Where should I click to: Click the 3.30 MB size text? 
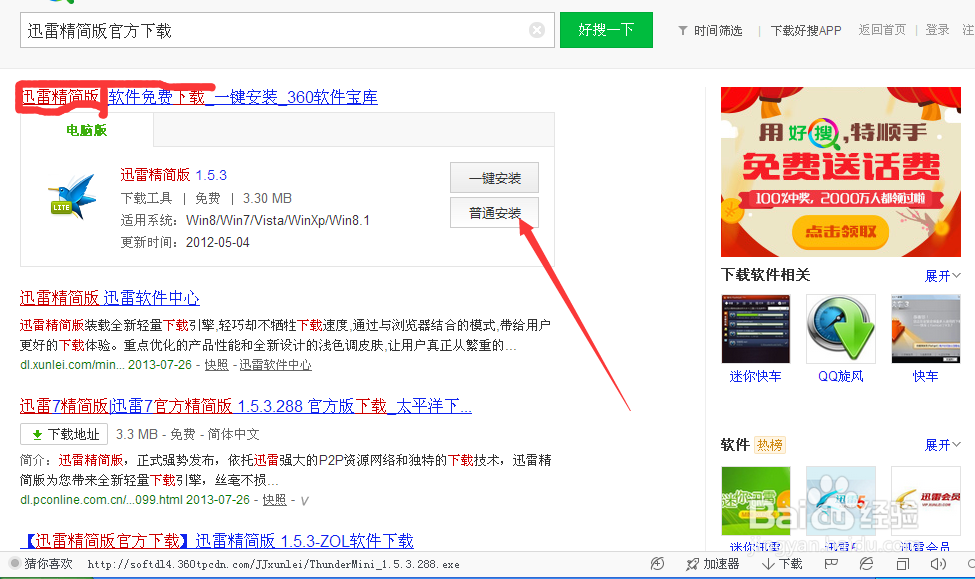(x=267, y=198)
